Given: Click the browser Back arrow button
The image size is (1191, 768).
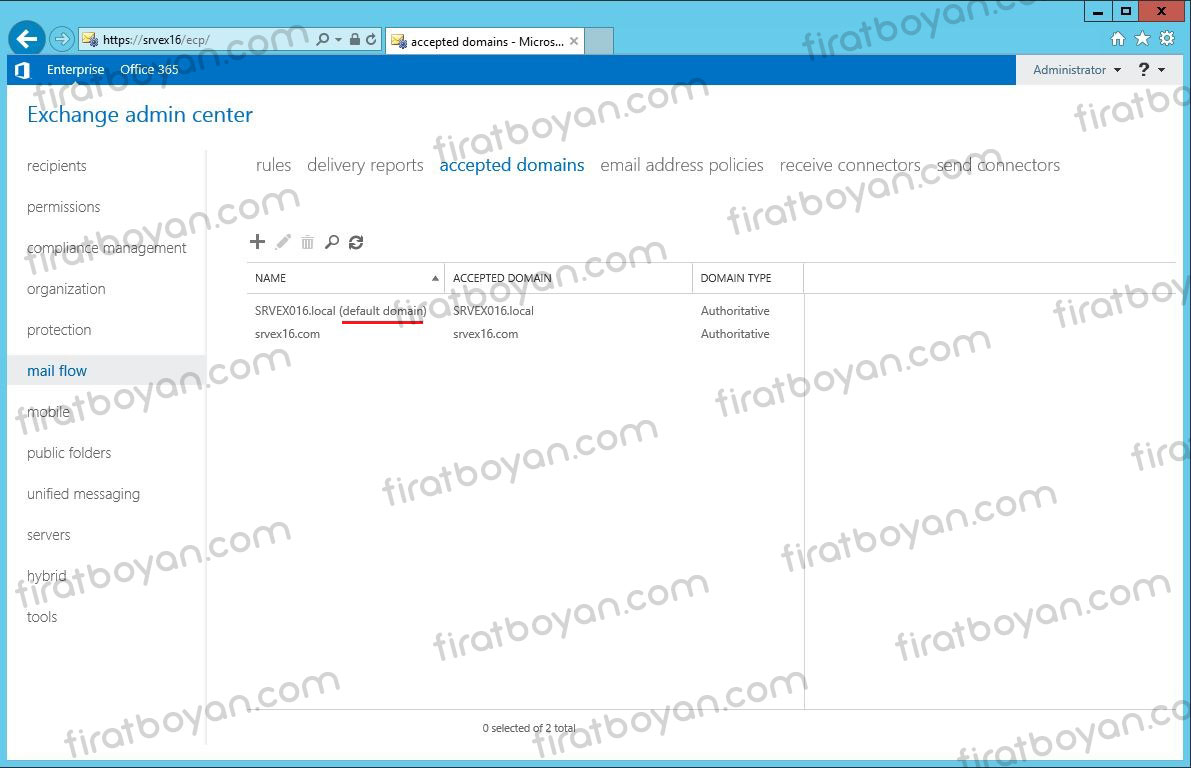Looking at the screenshot, I should (x=27, y=39).
